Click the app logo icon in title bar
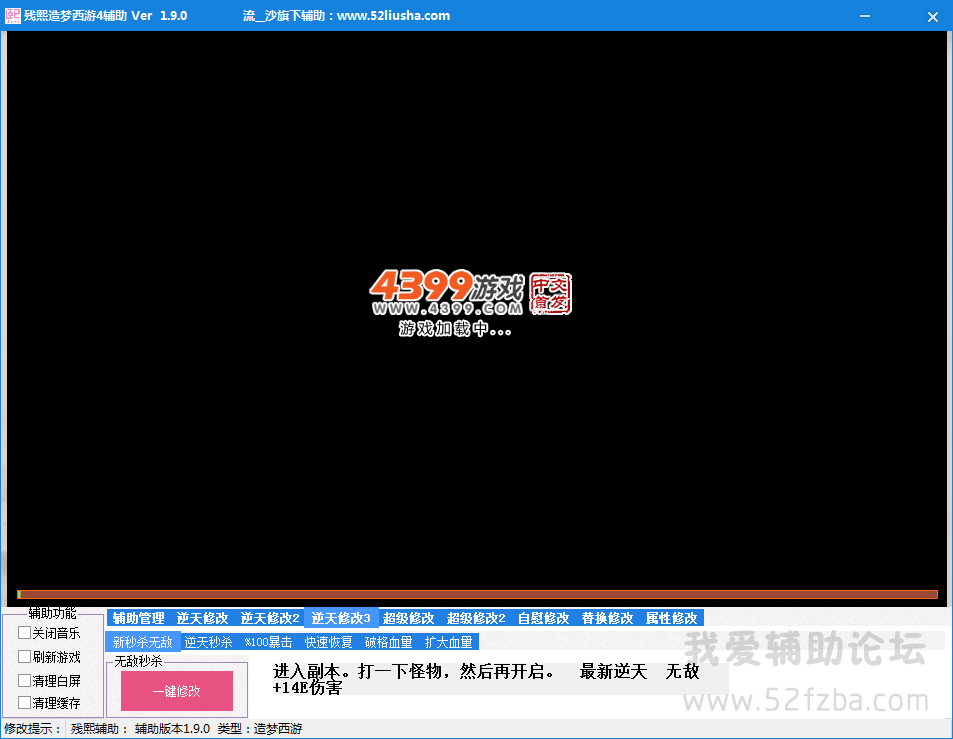Image resolution: width=953 pixels, height=739 pixels. pos(12,16)
